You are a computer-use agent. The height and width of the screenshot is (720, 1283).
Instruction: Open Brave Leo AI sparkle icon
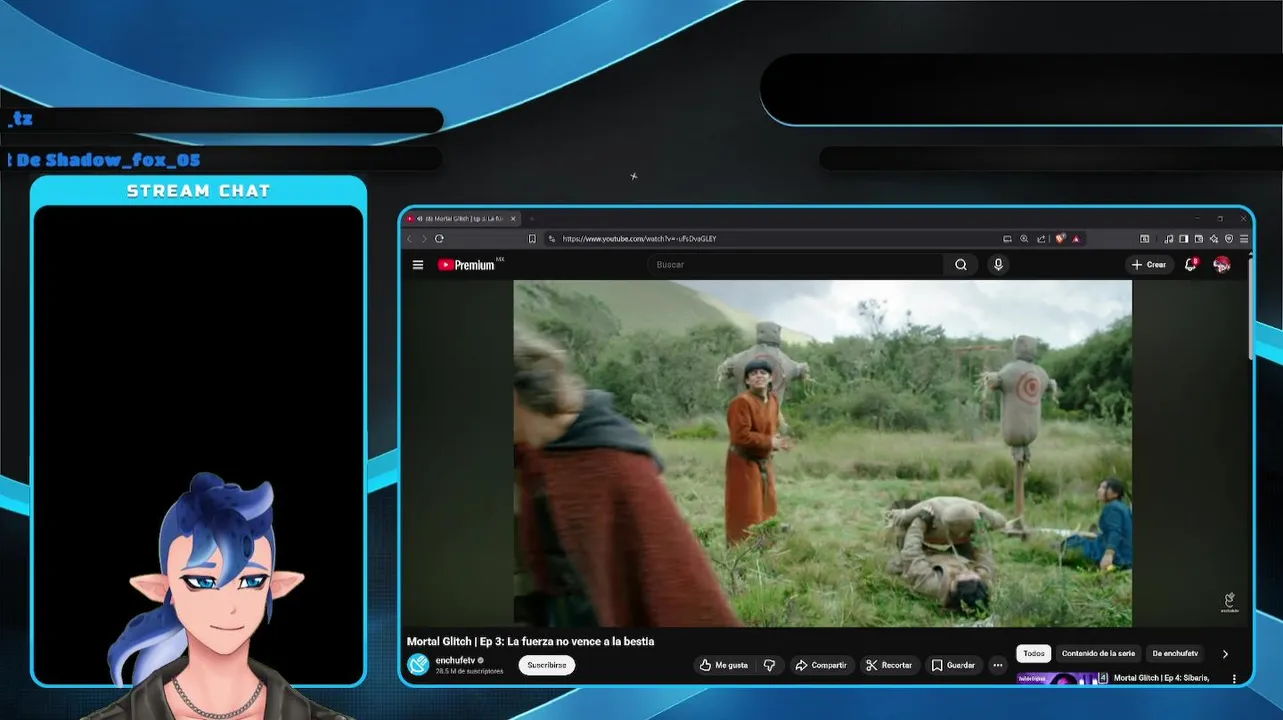tap(1214, 239)
